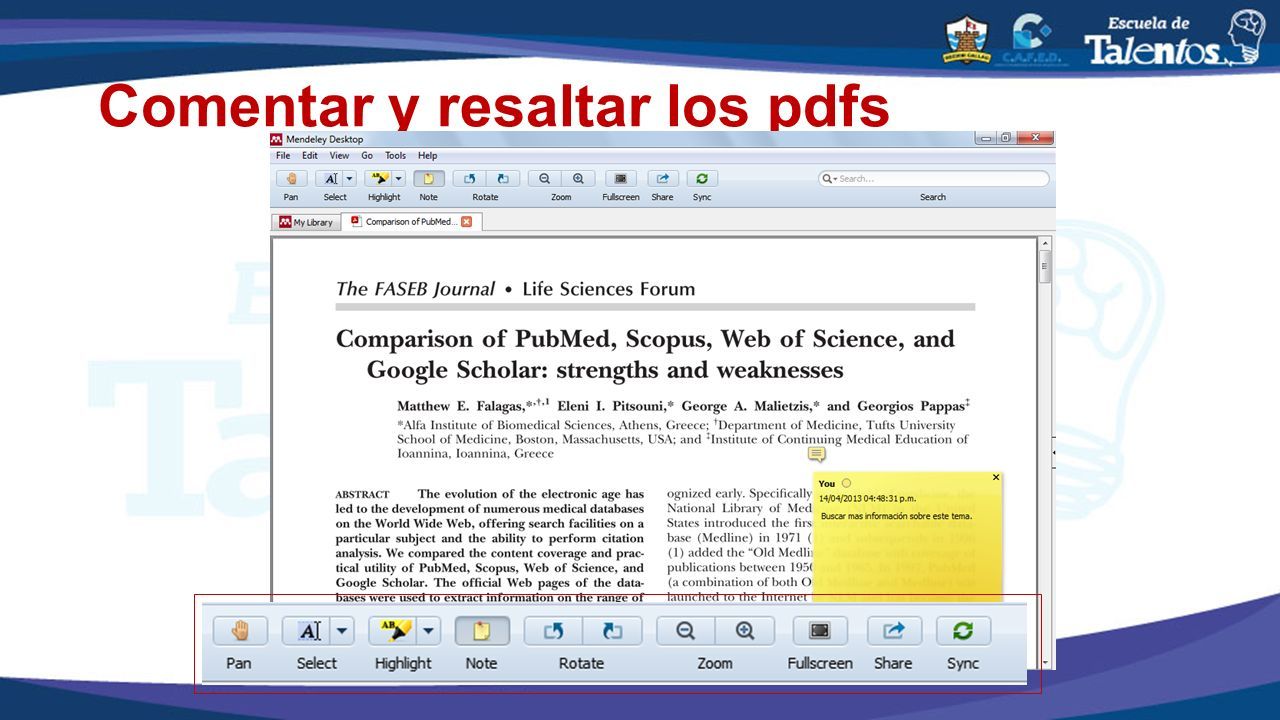Click the ABSTRACT heading in the paper
1280x720 pixels.
tap(362, 495)
